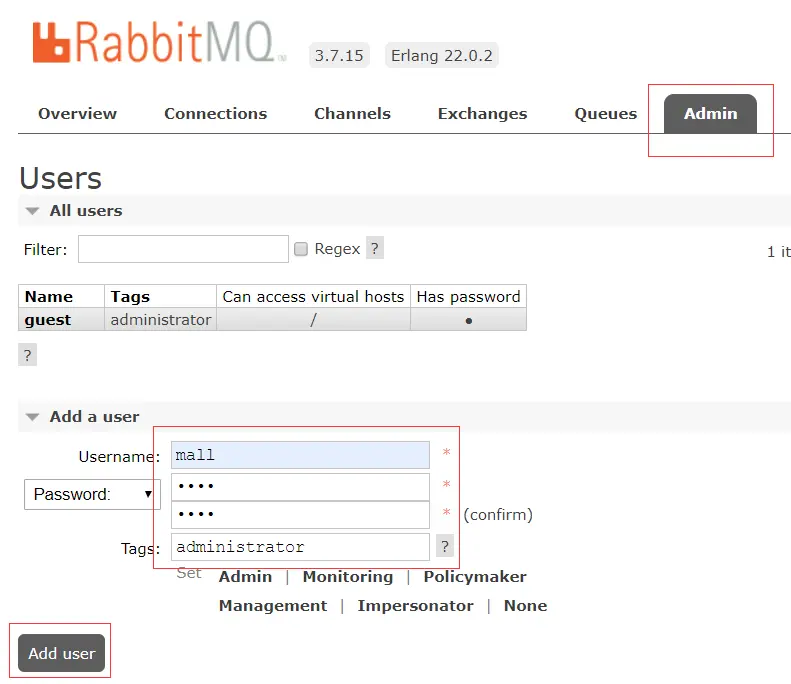Open the Regex filter help question mark
This screenshot has width=791, height=684.
[374, 248]
